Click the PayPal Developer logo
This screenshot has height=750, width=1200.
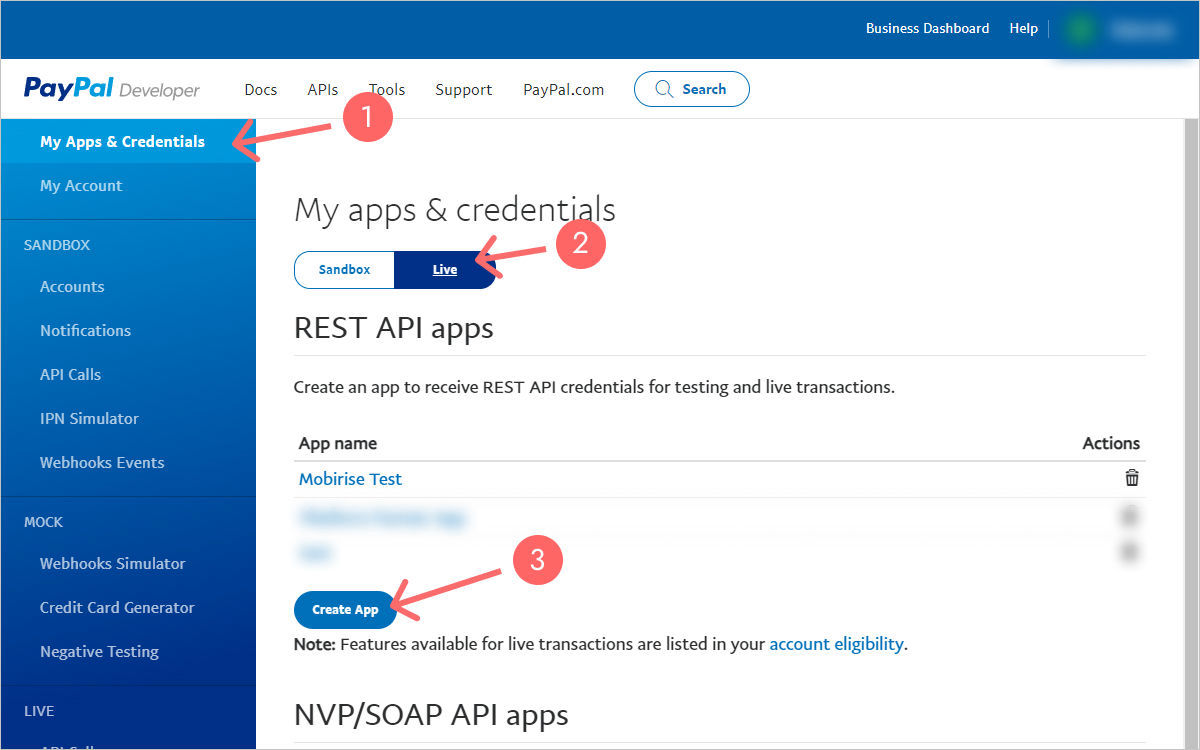coord(112,89)
